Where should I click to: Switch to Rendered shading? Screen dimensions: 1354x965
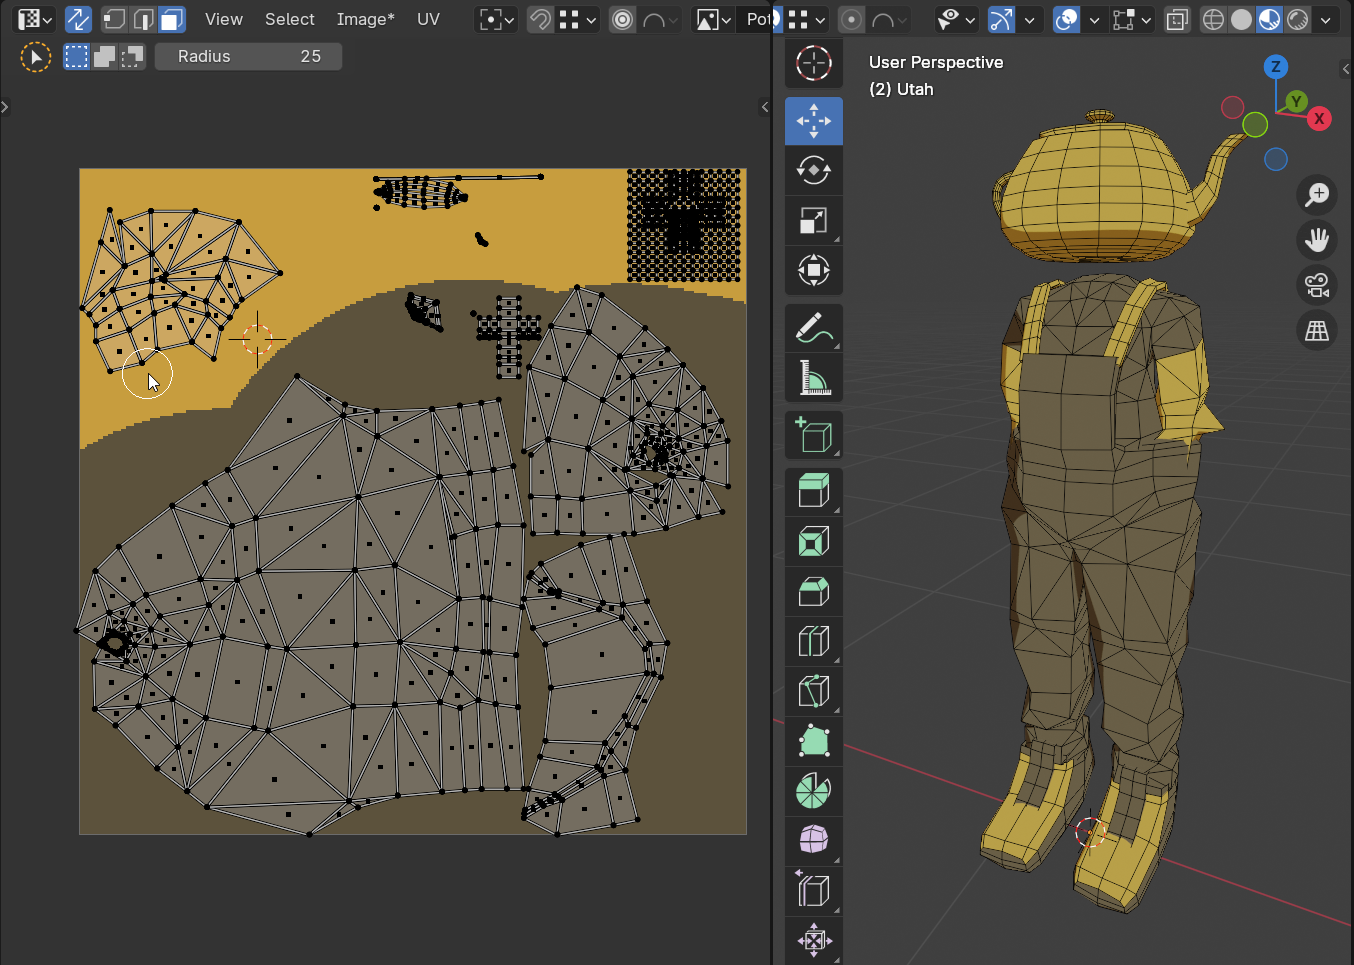tap(1297, 19)
